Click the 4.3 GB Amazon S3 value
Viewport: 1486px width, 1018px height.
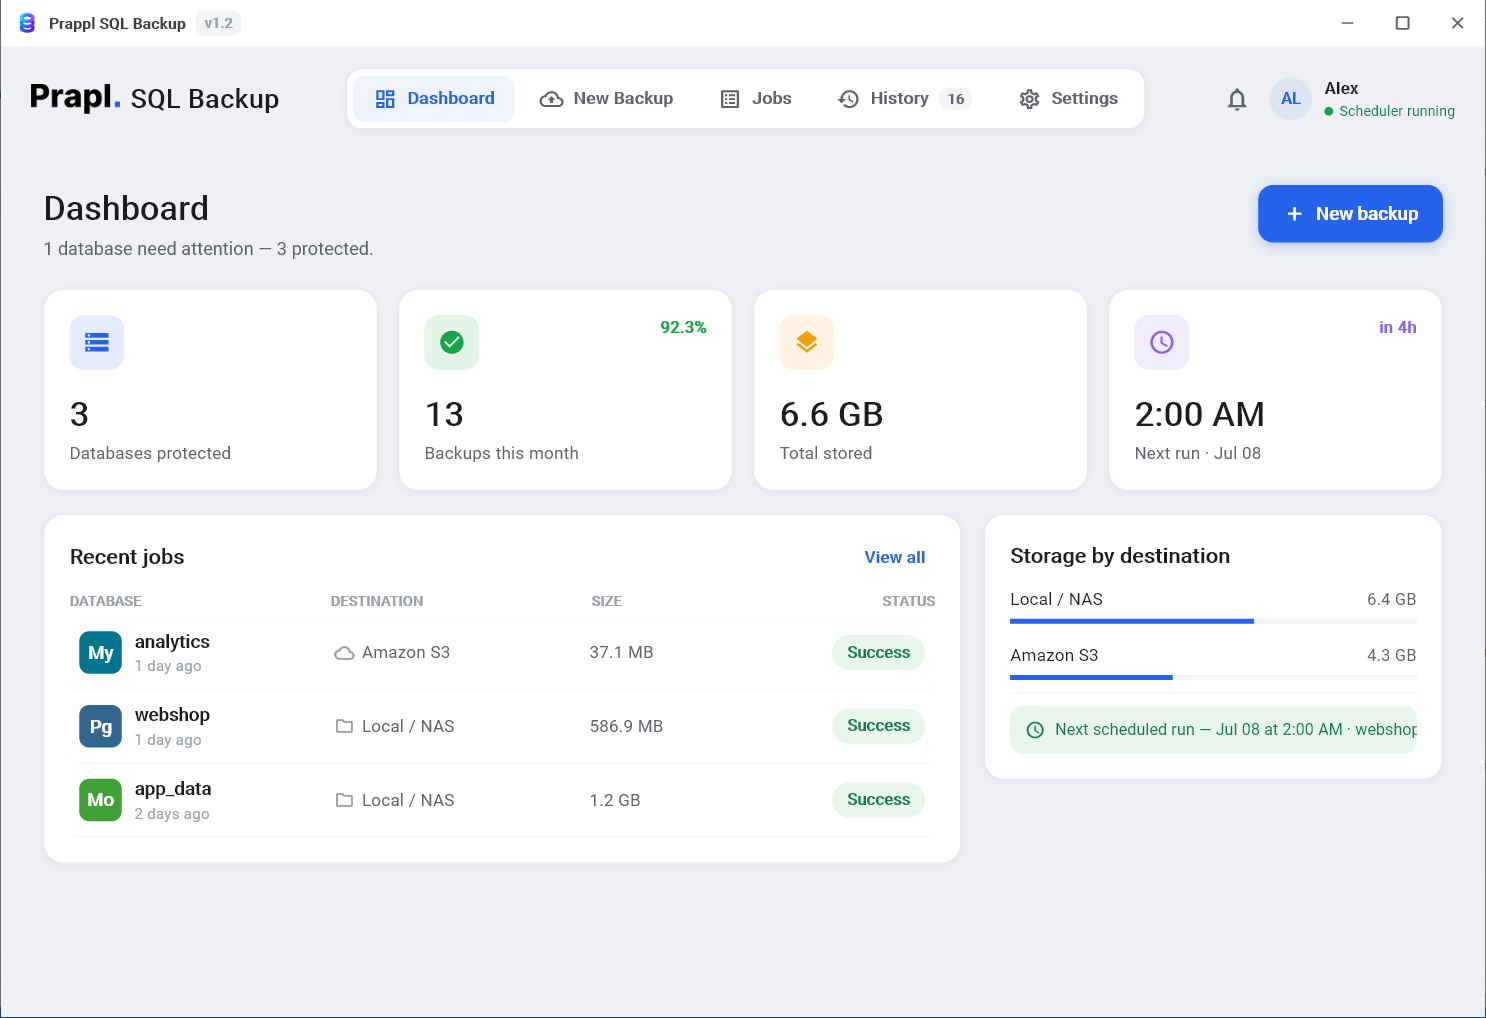pyautogui.click(x=1391, y=656)
